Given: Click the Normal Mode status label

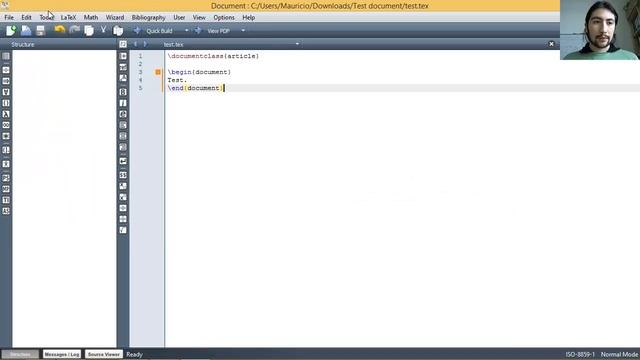Looking at the screenshot, I should (x=619, y=354).
